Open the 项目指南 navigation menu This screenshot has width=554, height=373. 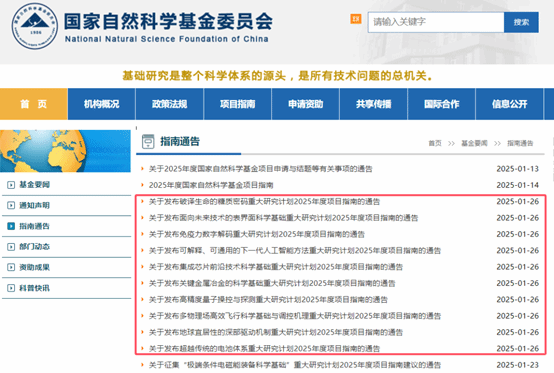(237, 104)
